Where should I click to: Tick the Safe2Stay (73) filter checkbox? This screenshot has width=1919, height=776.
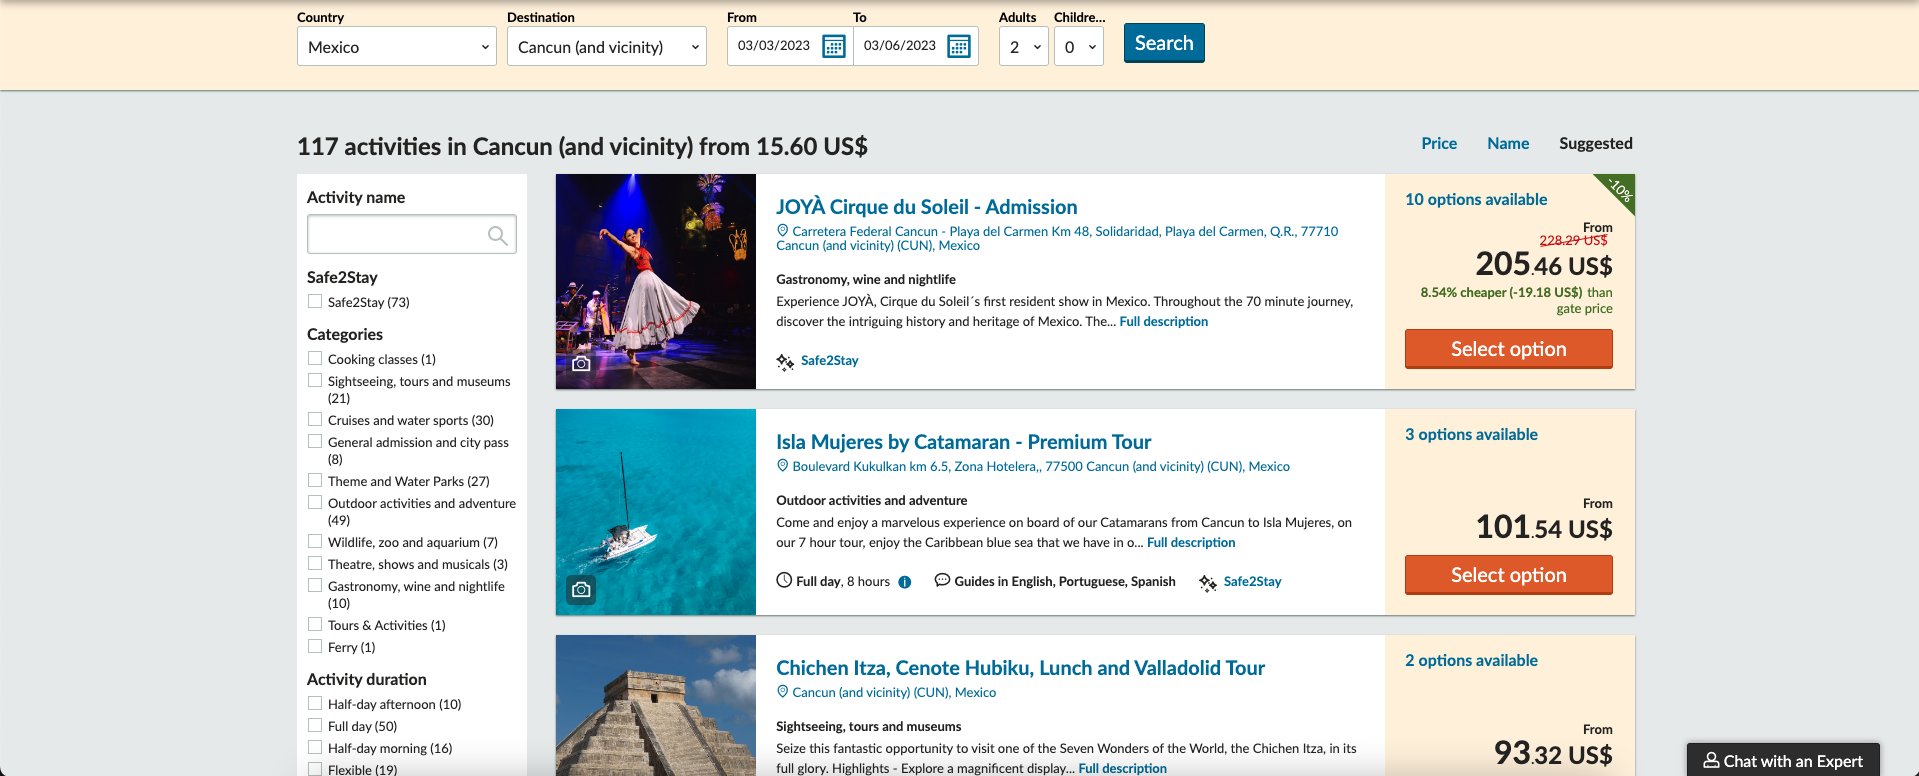click(315, 301)
